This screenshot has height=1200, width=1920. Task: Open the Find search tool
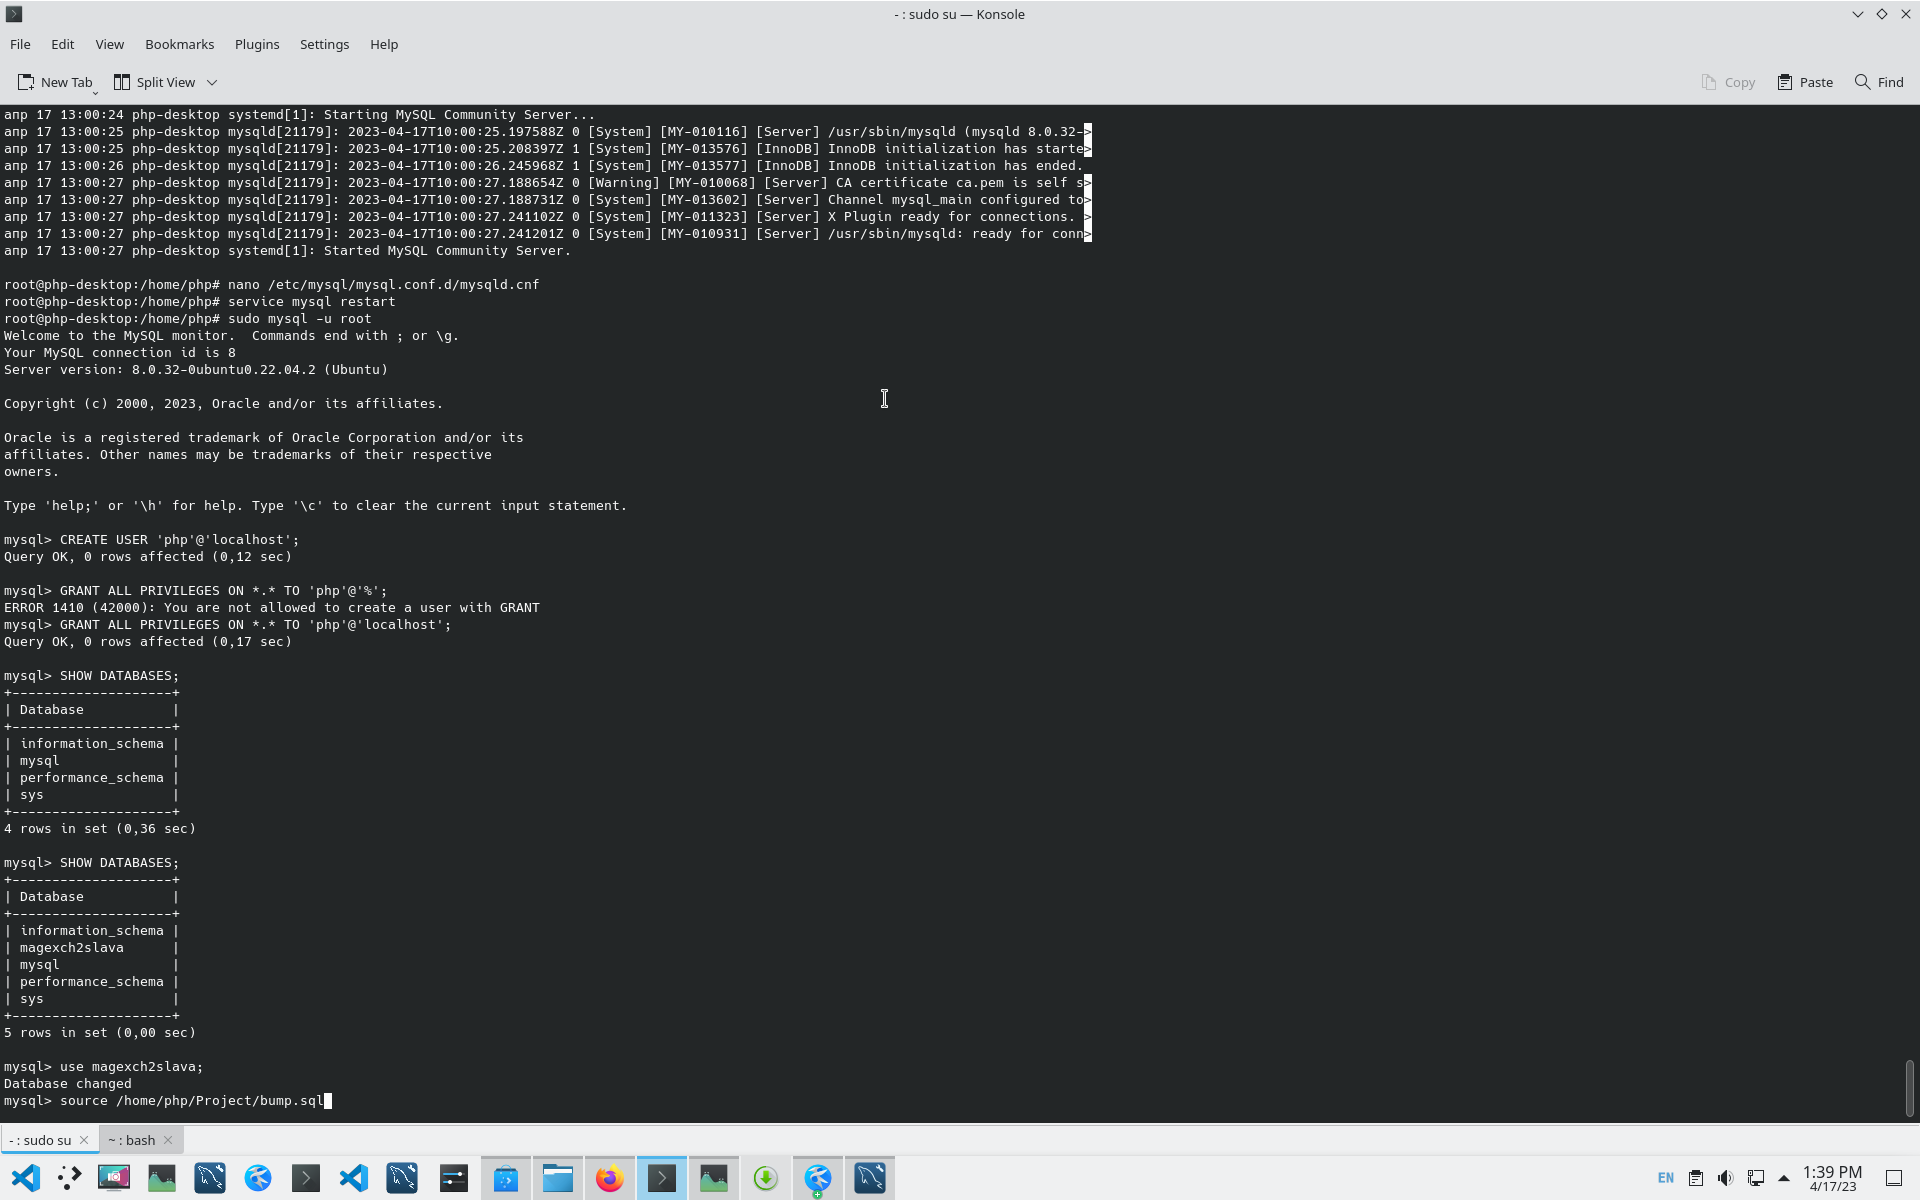pyautogui.click(x=1879, y=82)
